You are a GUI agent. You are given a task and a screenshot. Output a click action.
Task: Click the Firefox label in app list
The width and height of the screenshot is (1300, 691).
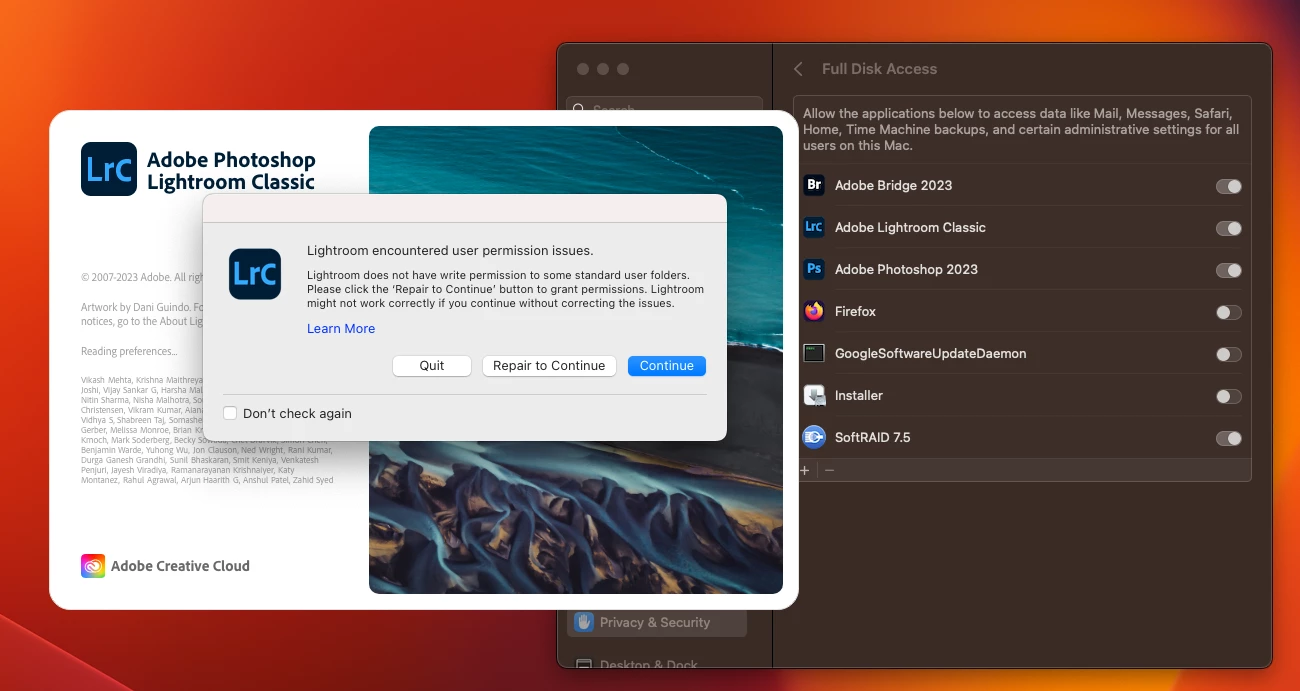[x=855, y=311]
